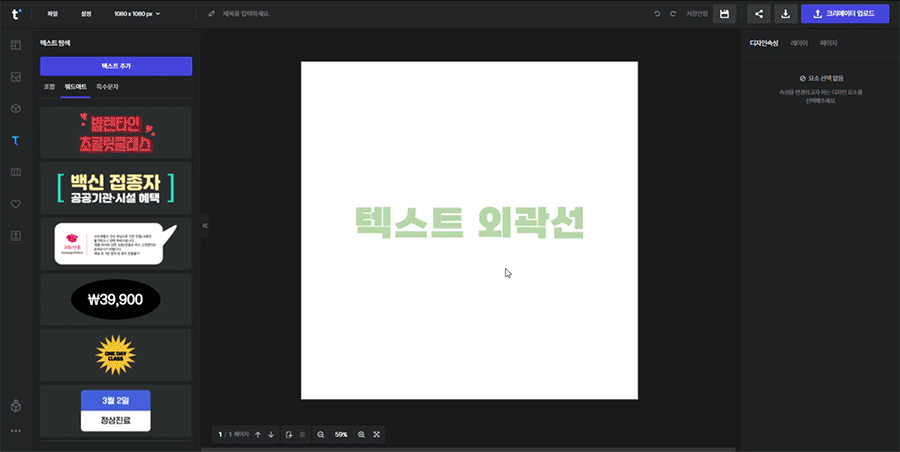Image resolution: width=900 pixels, height=452 pixels.
Task: Click the download icon in top bar
Action: pyautogui.click(x=785, y=14)
